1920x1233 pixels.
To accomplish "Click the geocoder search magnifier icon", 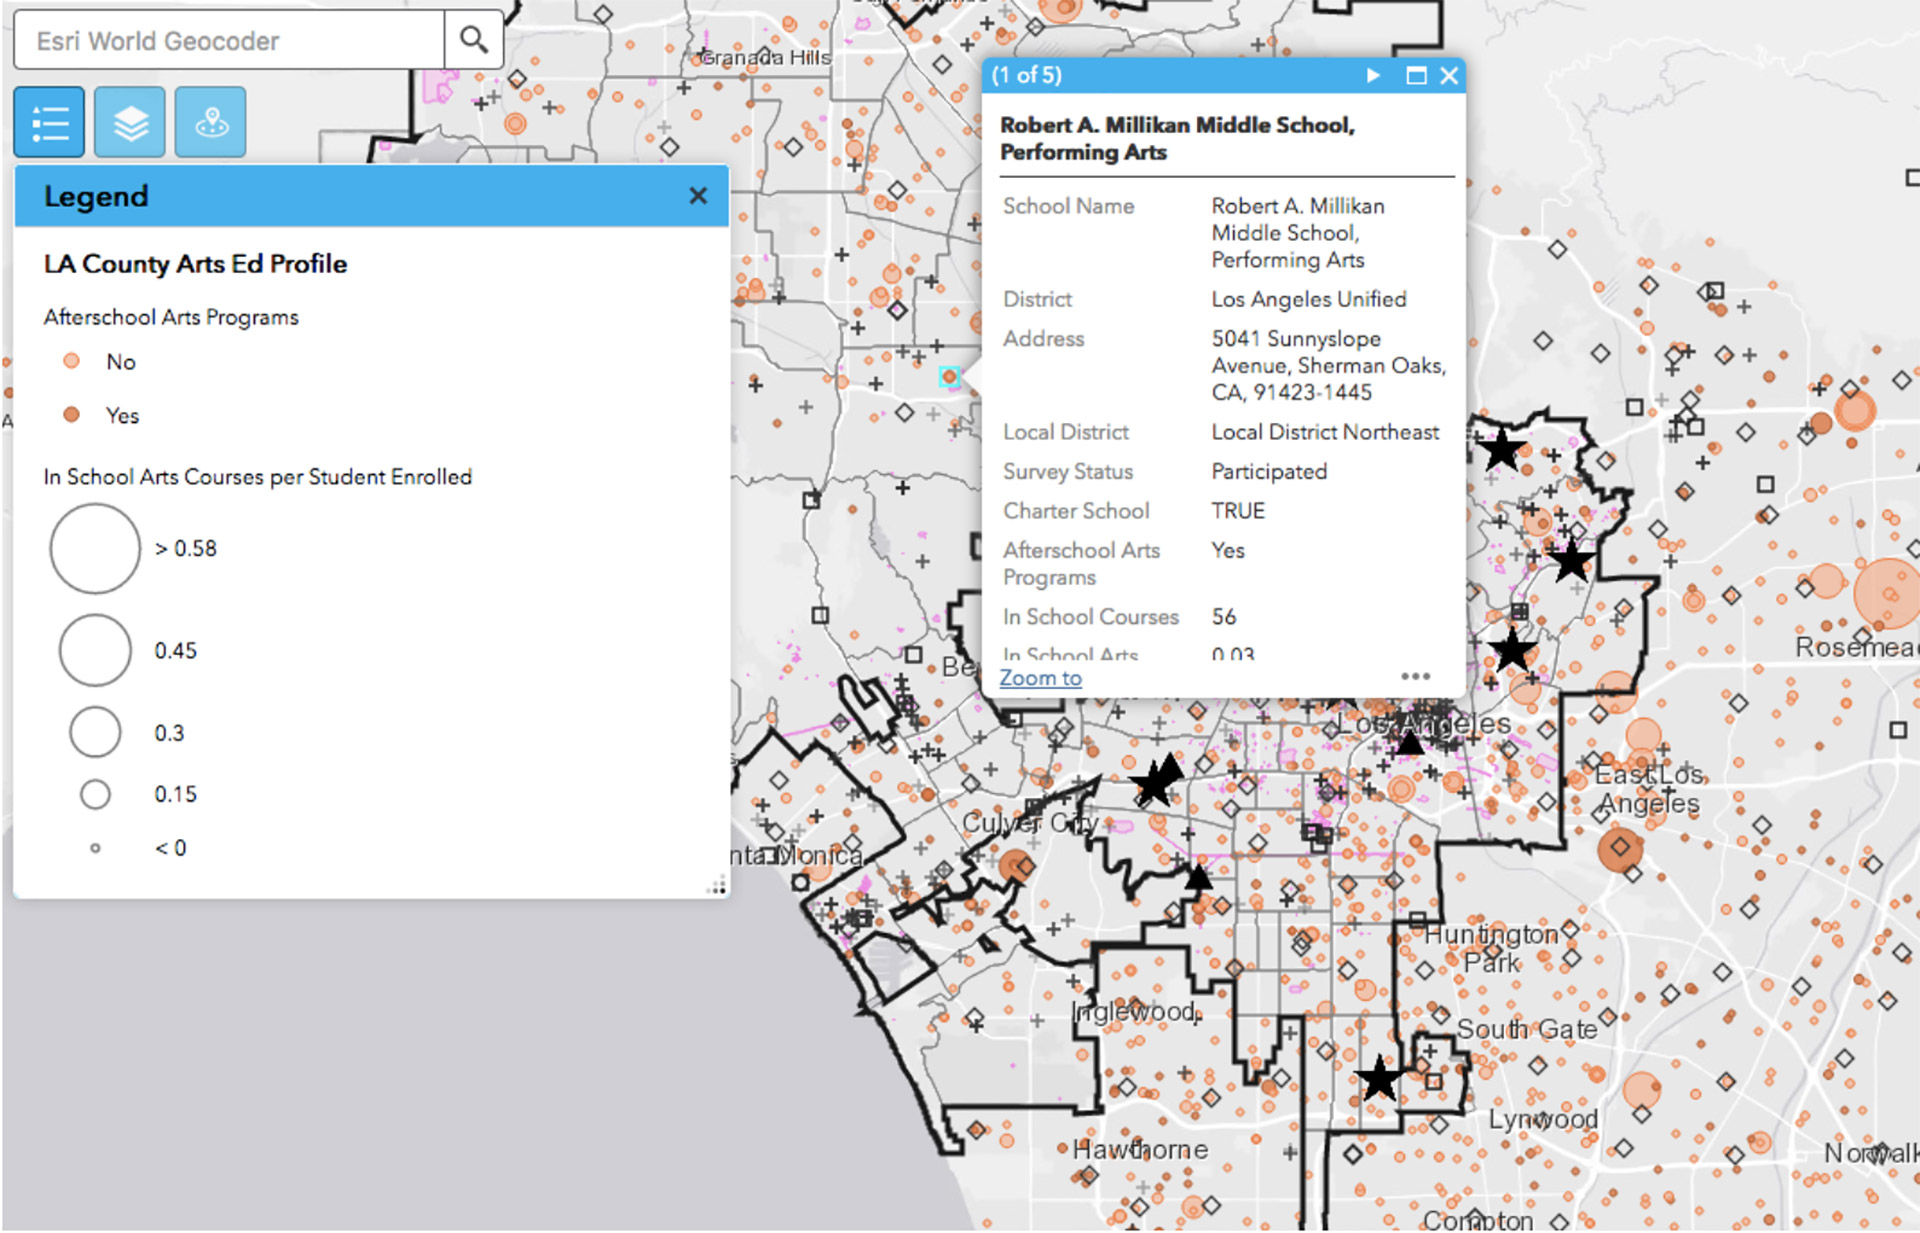I will click(x=473, y=40).
